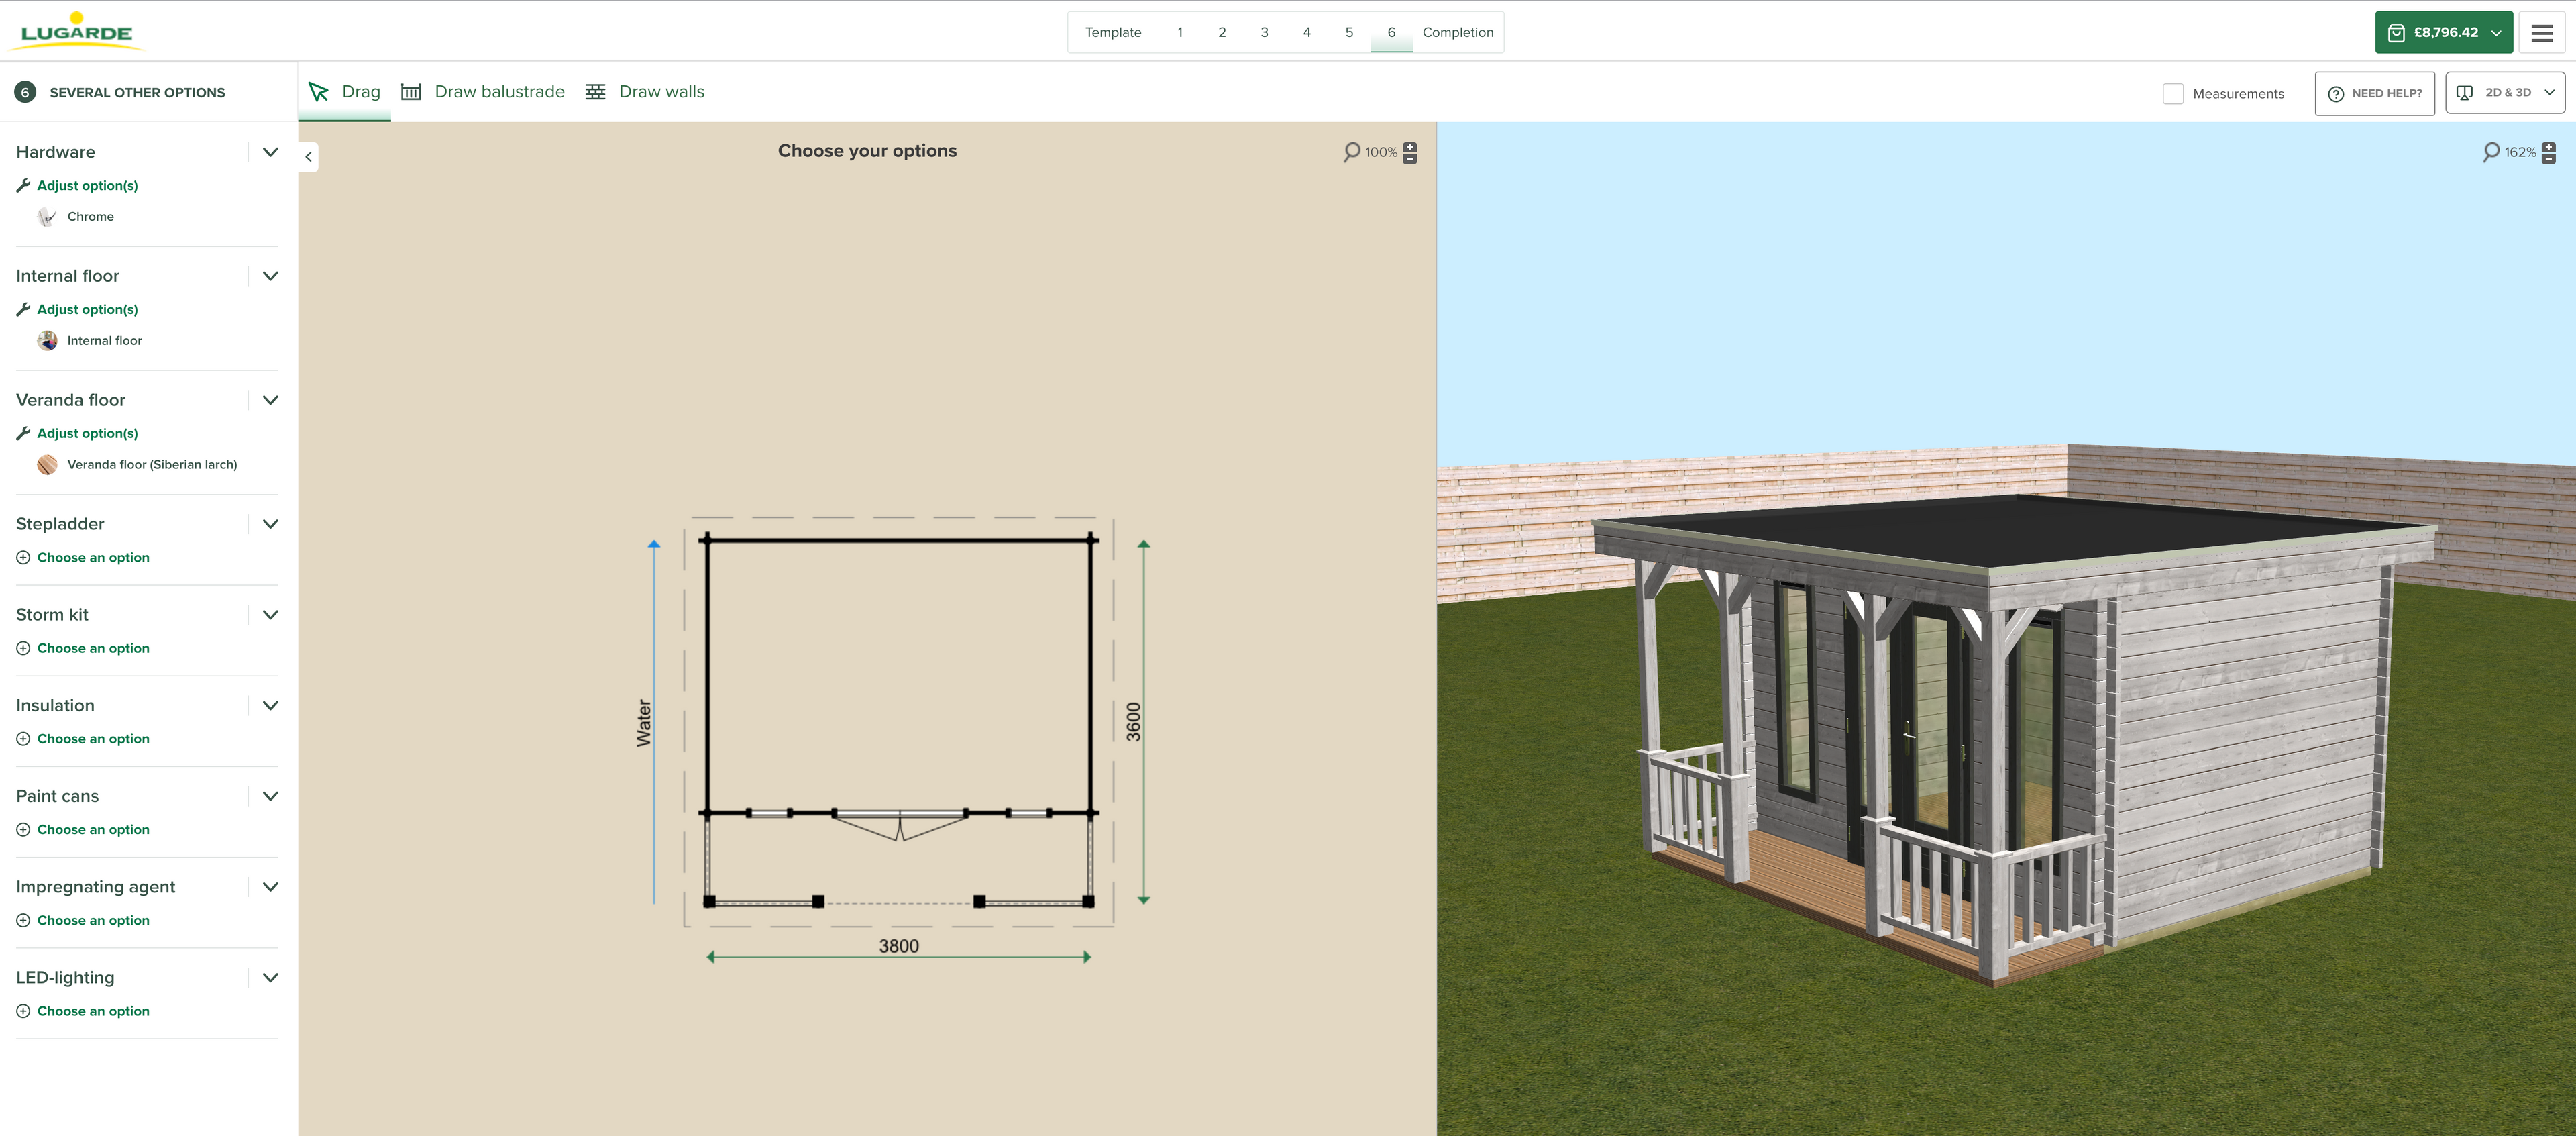Select the Veranda floor Siberian larch swatch
Screen dimensions: 2576x1136
coord(47,465)
